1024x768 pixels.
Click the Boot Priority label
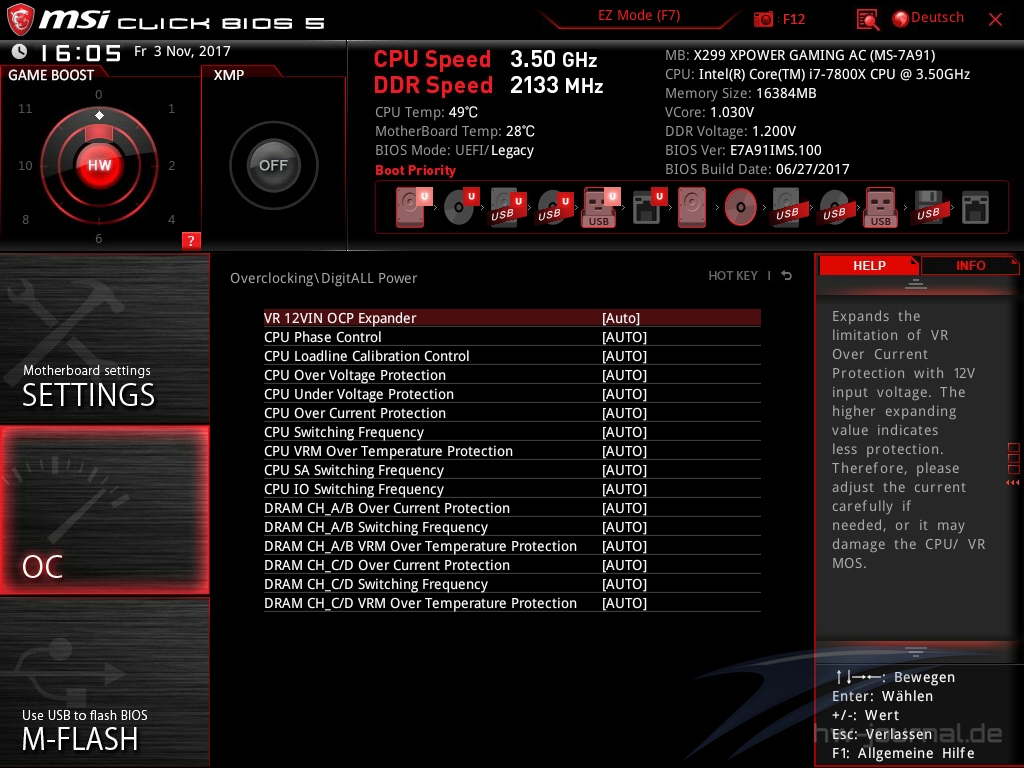pyautogui.click(x=415, y=170)
